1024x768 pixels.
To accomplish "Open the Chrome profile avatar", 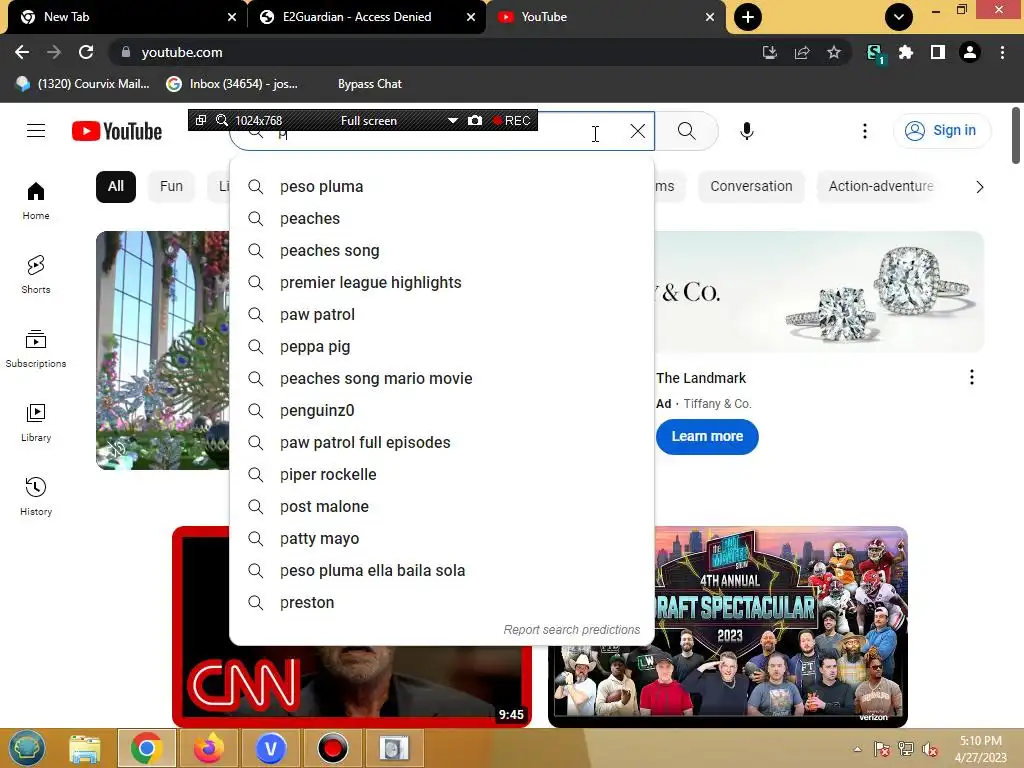I will [x=970, y=52].
